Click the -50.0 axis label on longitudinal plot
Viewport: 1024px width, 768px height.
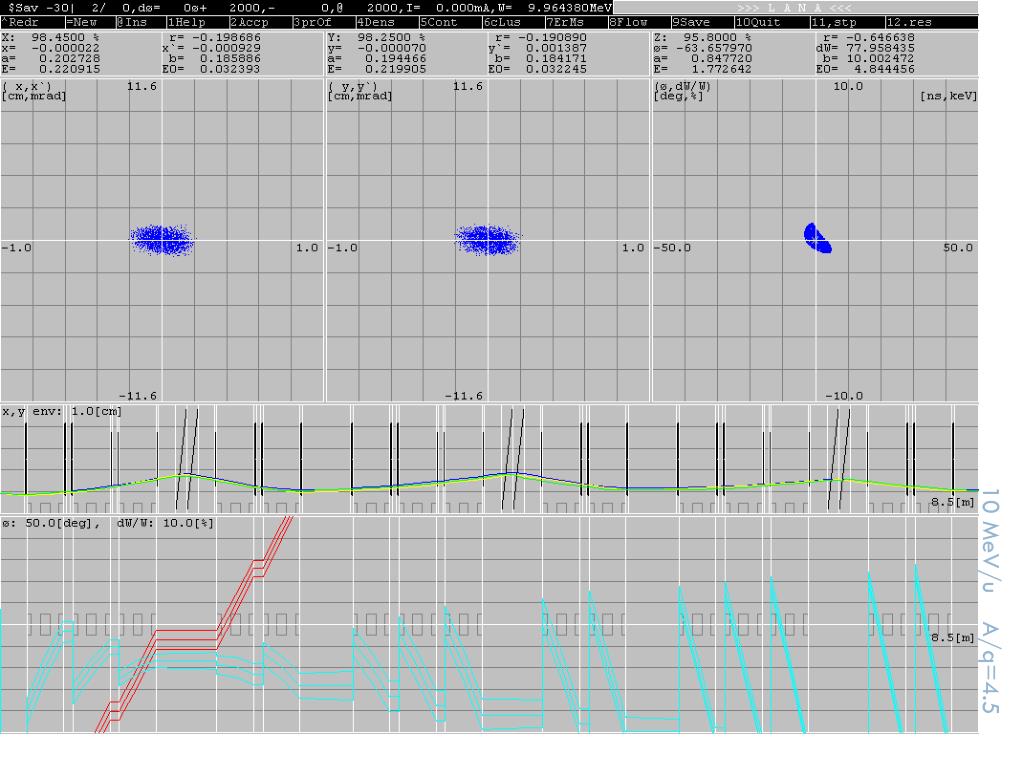click(x=673, y=248)
